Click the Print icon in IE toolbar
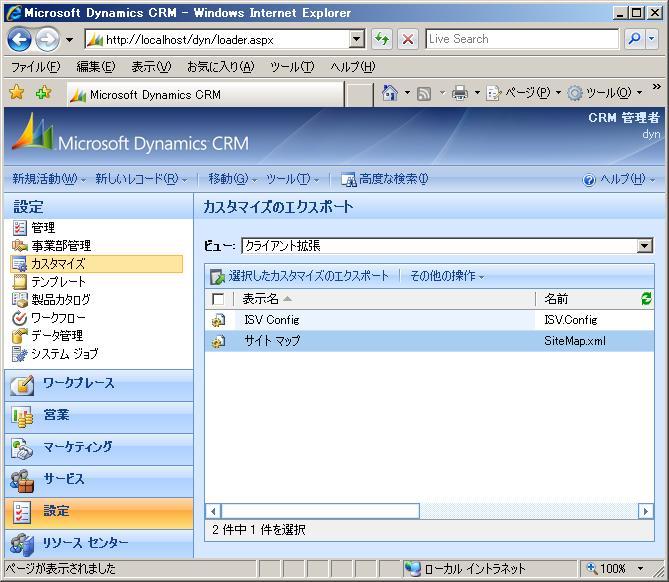 tap(460, 93)
